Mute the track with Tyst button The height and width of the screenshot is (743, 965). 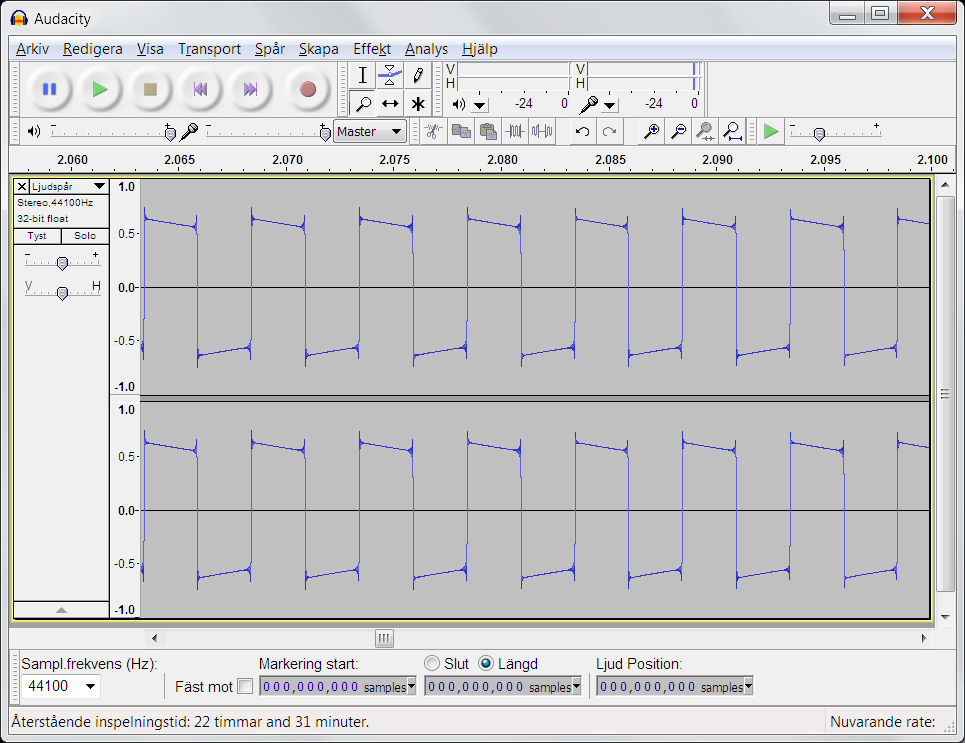[x=37, y=236]
